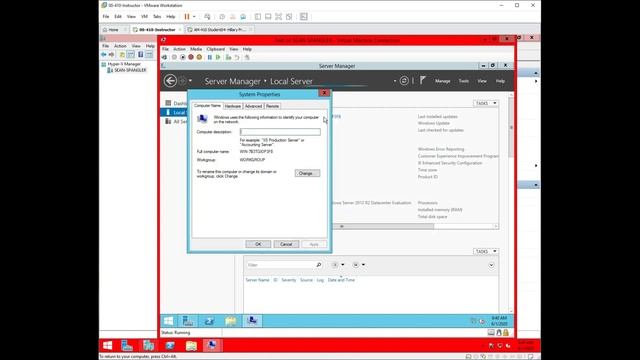Click the VMware console view icon at toolbar end

[x=304, y=17]
